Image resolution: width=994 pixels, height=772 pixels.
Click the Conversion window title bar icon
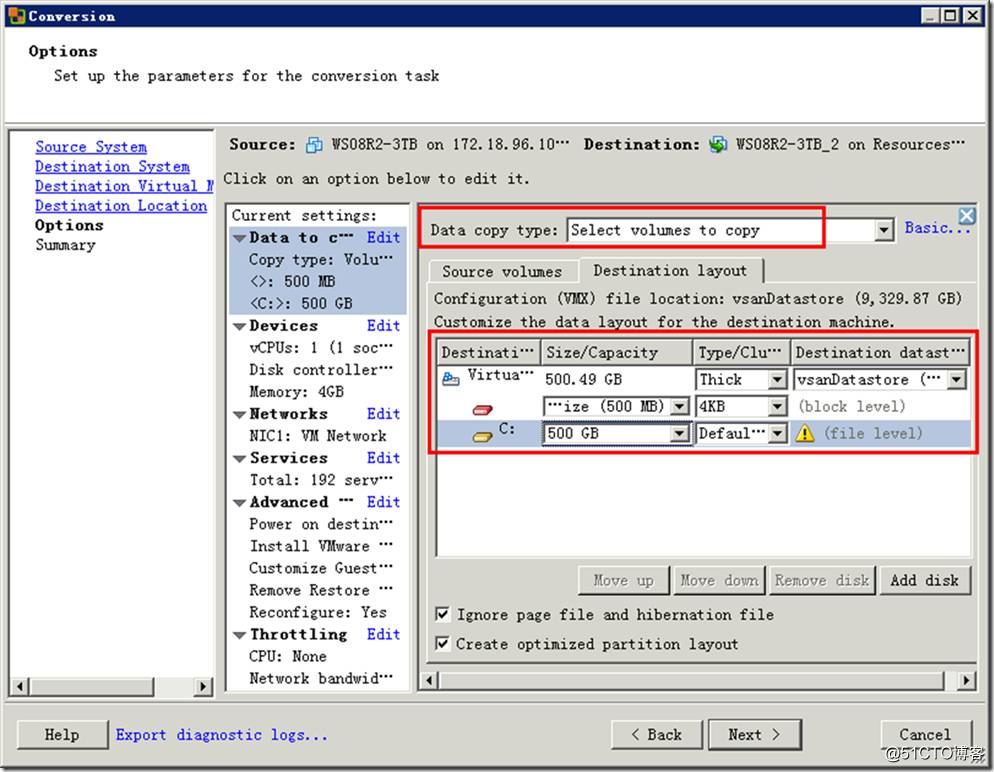coord(15,15)
